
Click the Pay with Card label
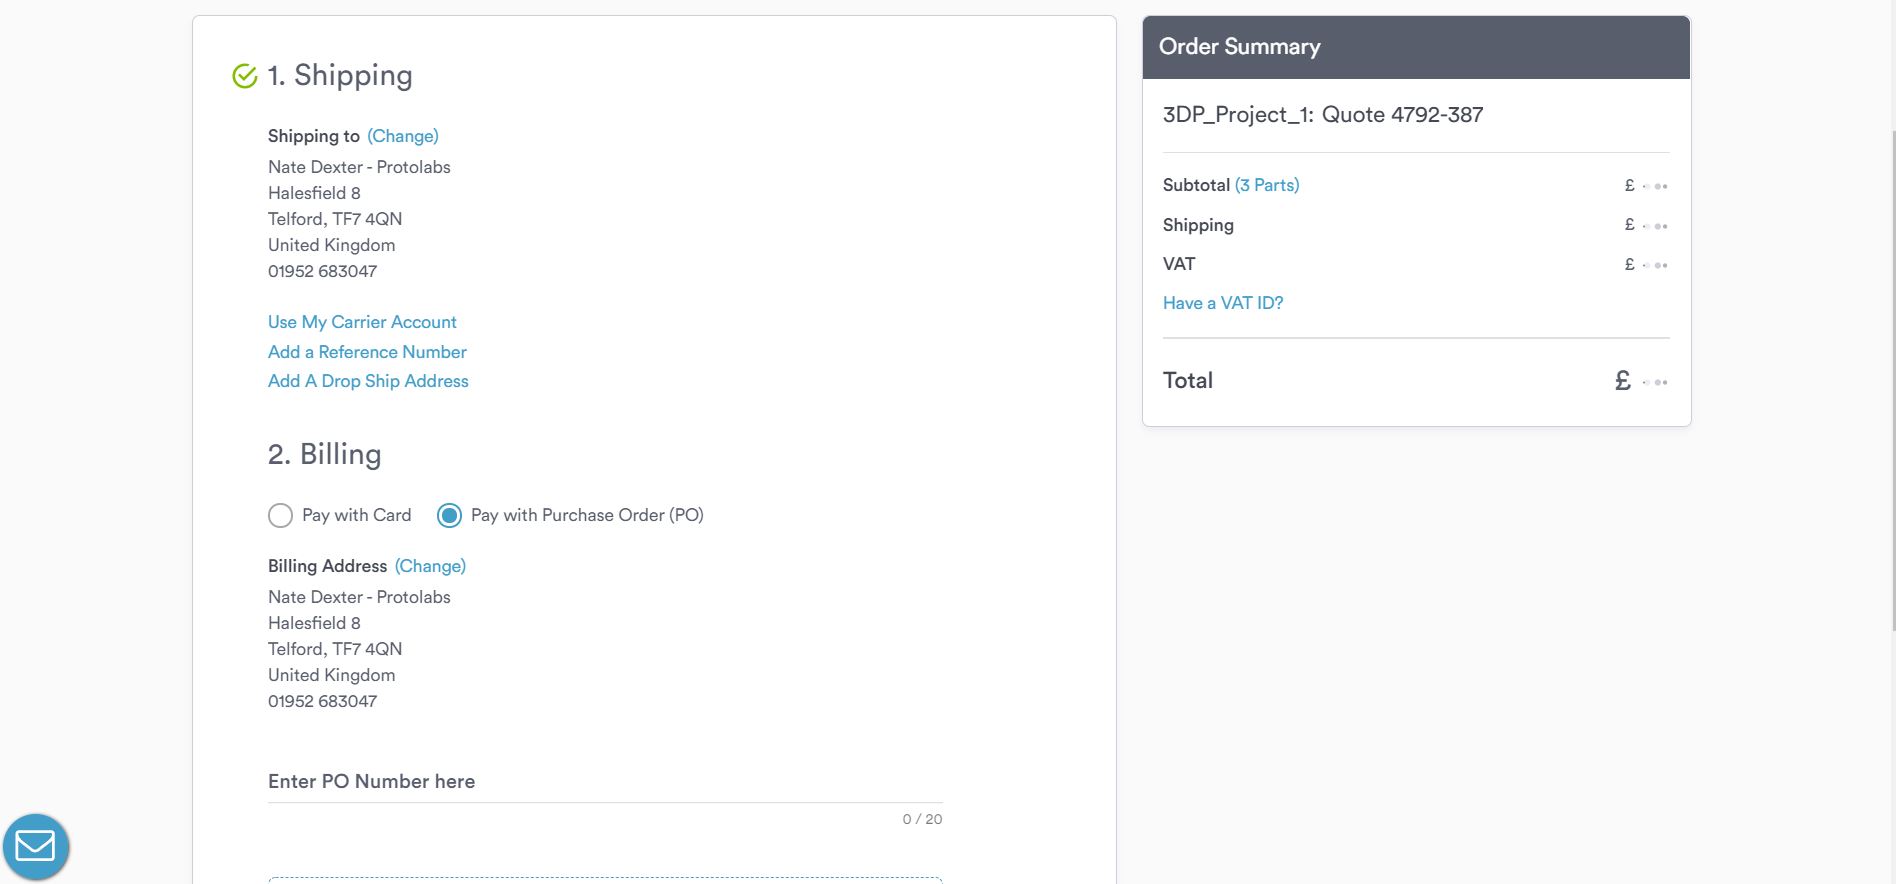(x=356, y=515)
